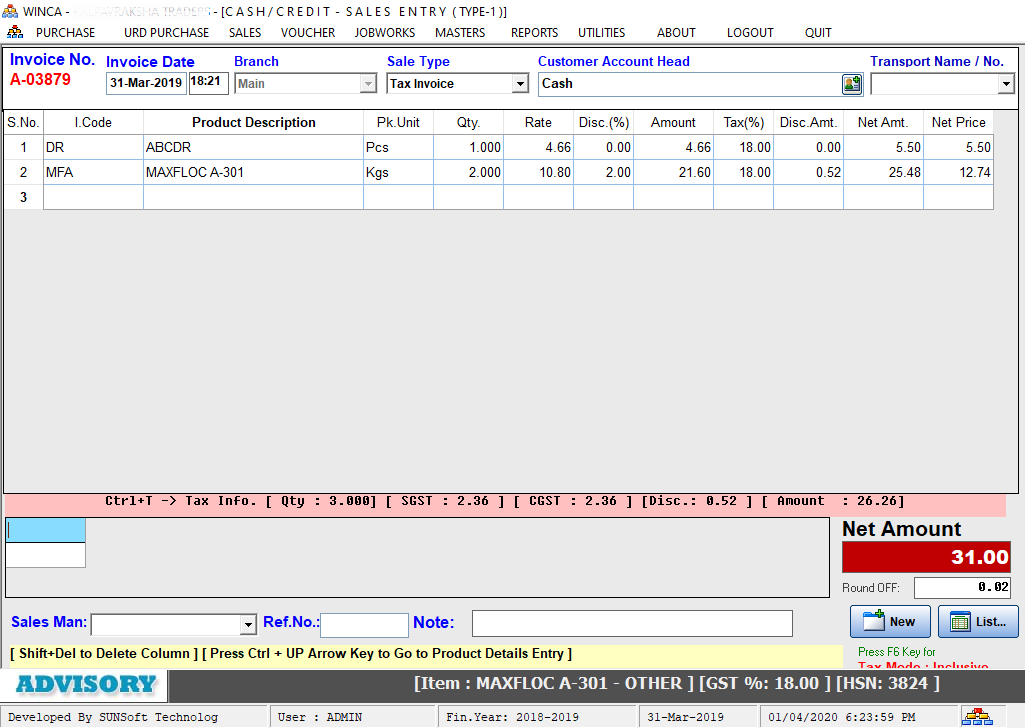Click the customer lookup icon beside Cash
Screen dimensions: 1025x728
coord(851,84)
